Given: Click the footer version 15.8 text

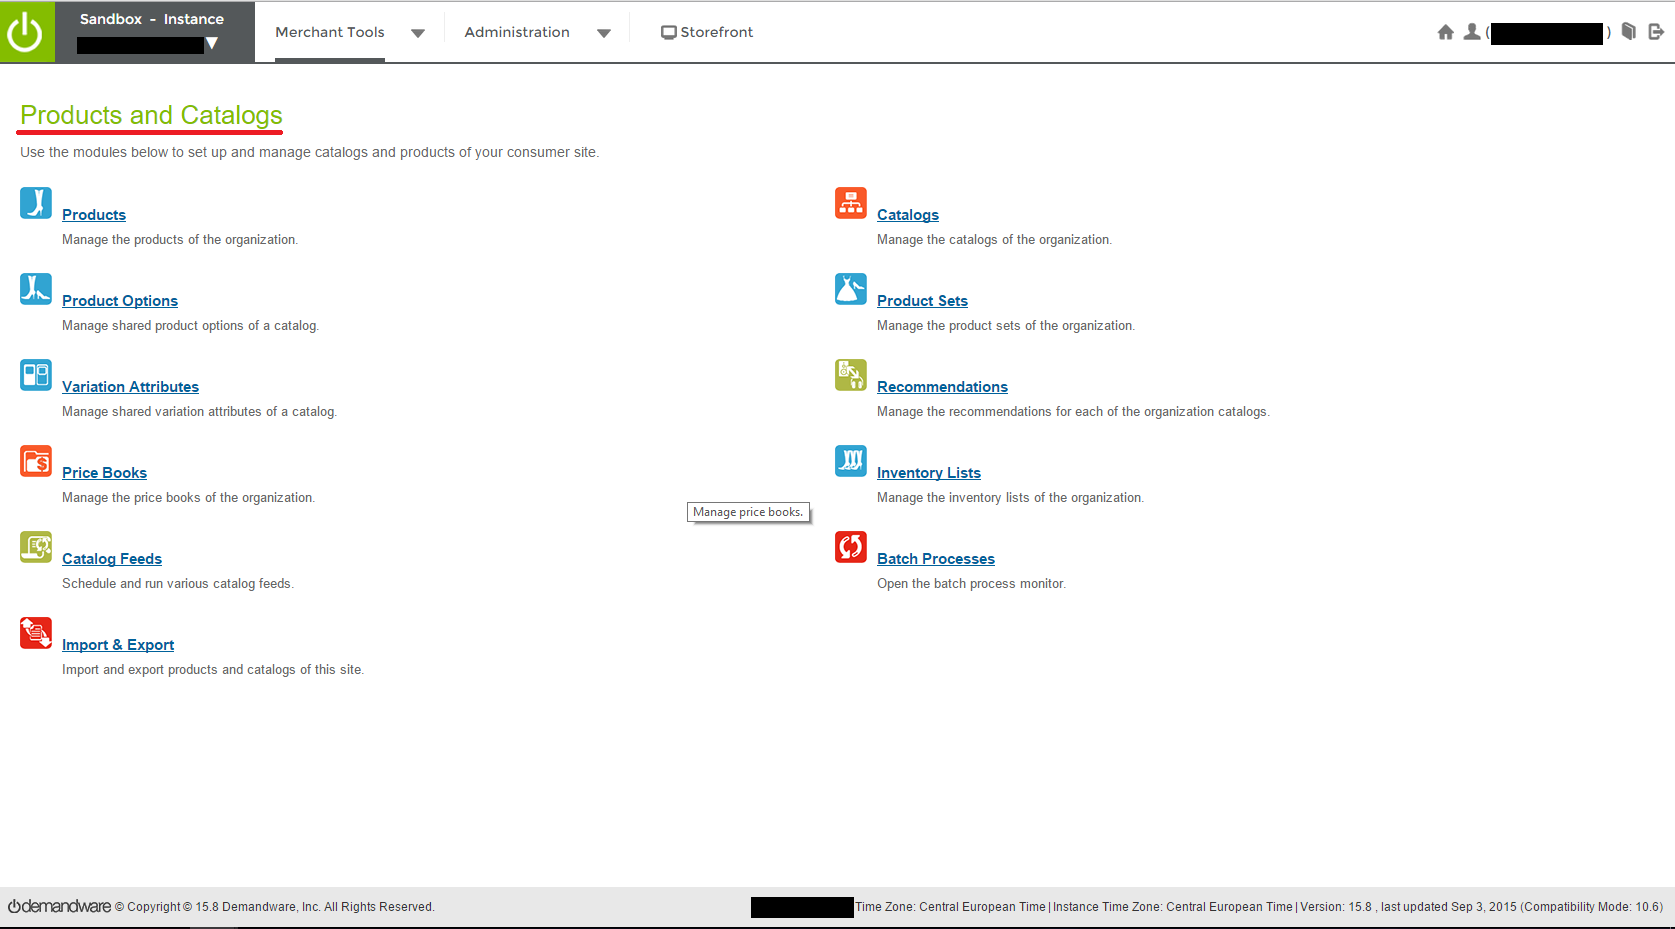Looking at the screenshot, I should tap(1336, 907).
